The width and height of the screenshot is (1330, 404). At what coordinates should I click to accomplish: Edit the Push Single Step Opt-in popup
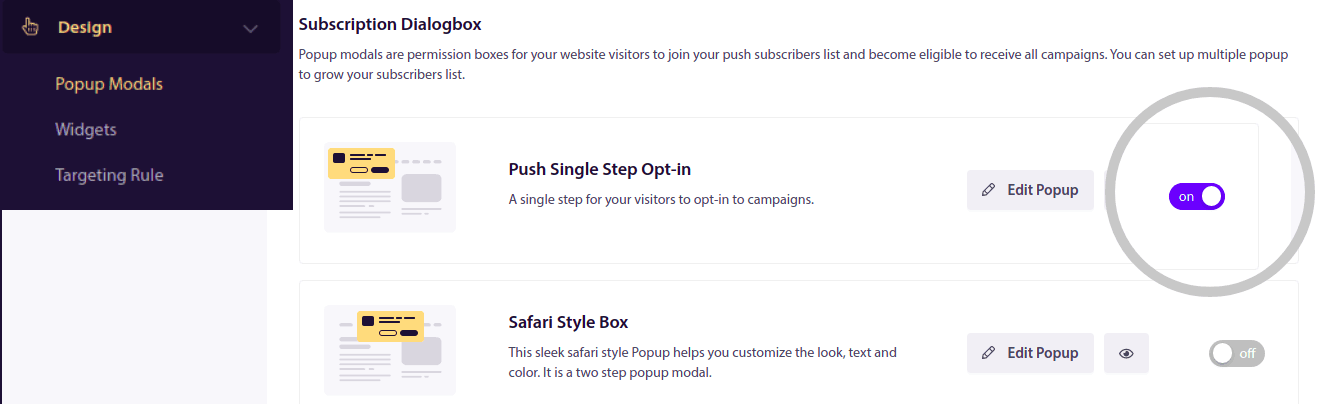(1030, 190)
